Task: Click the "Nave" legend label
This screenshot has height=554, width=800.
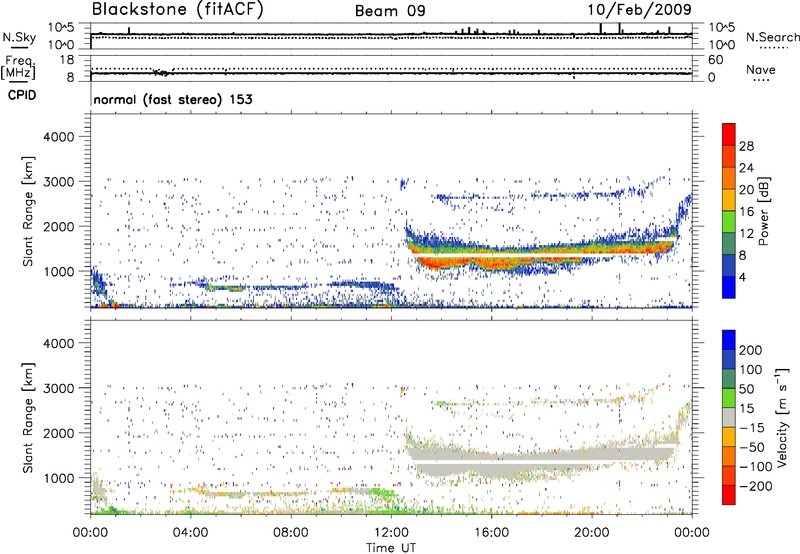Action: click(x=761, y=70)
